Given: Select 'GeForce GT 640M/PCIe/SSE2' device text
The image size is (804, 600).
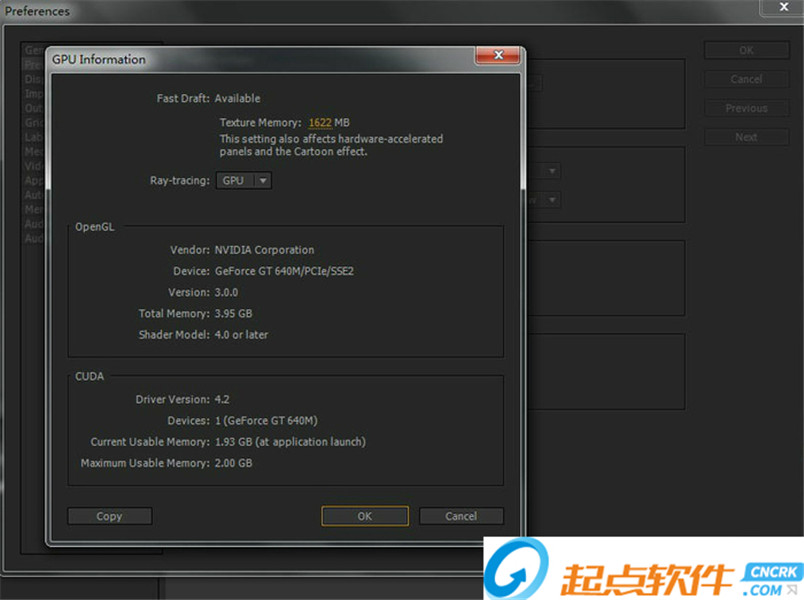Looking at the screenshot, I should pos(284,271).
